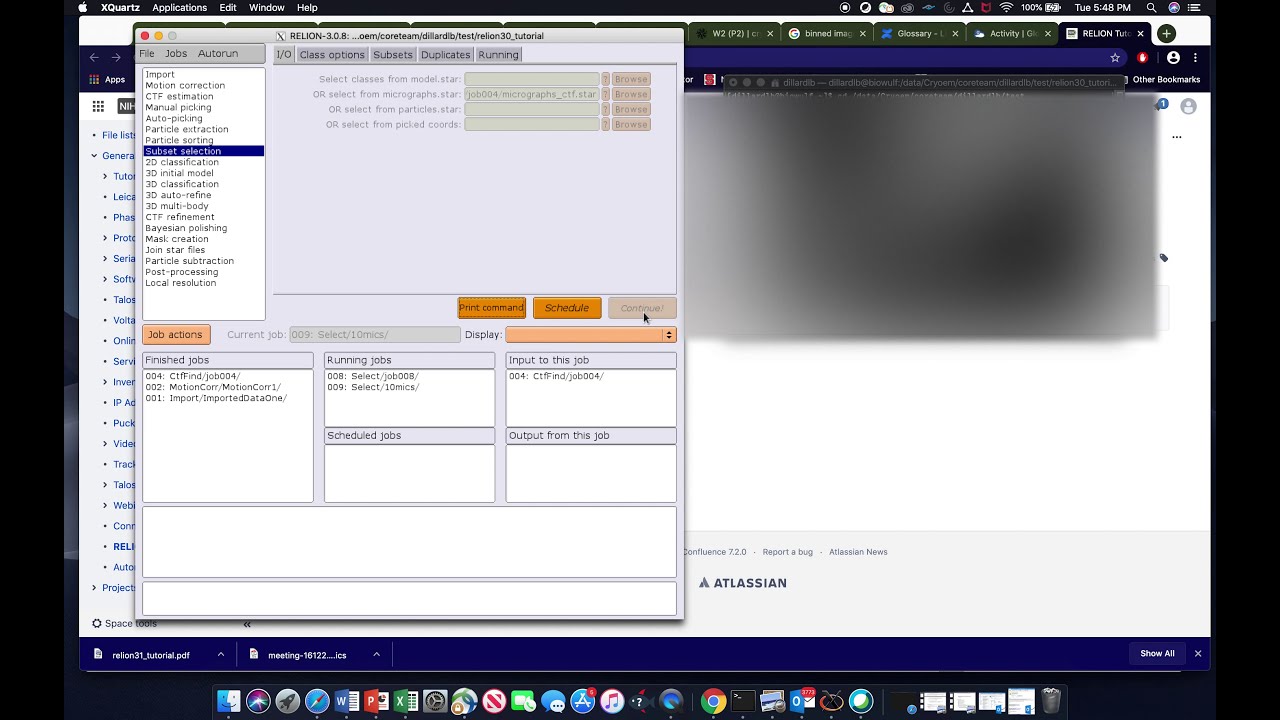Open the Window menu in menu bar
The image size is (1280, 720).
pos(267,7)
